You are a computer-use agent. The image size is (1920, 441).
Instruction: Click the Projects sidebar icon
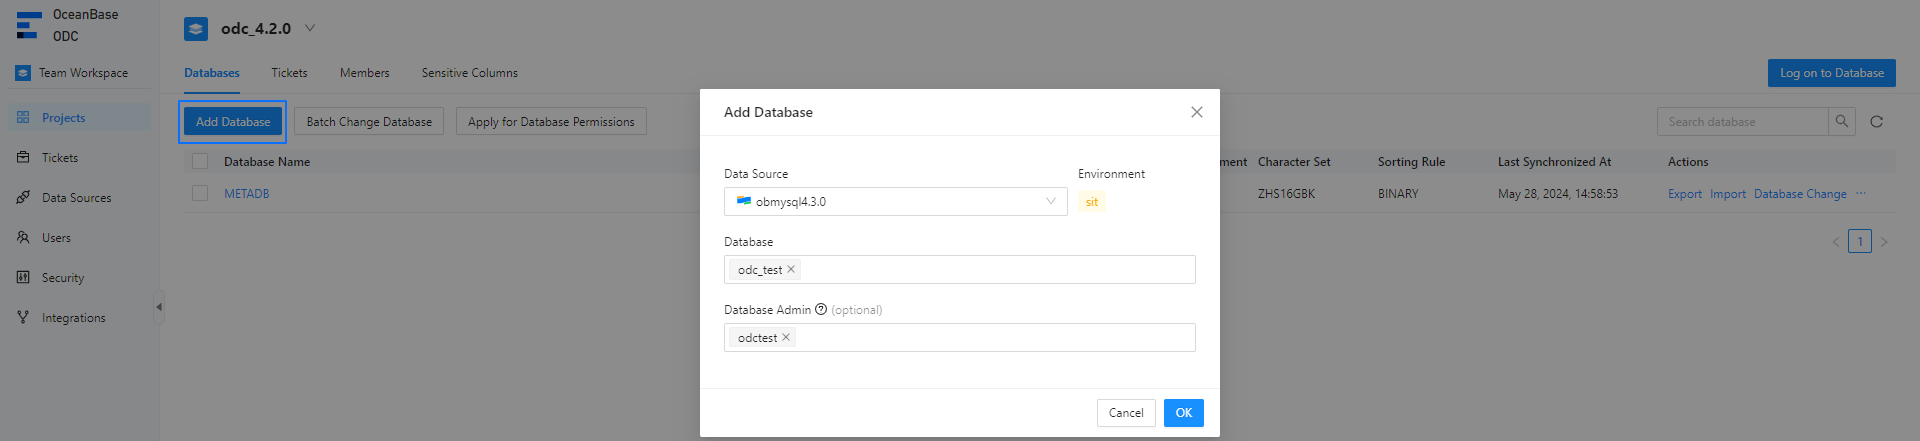[23, 118]
